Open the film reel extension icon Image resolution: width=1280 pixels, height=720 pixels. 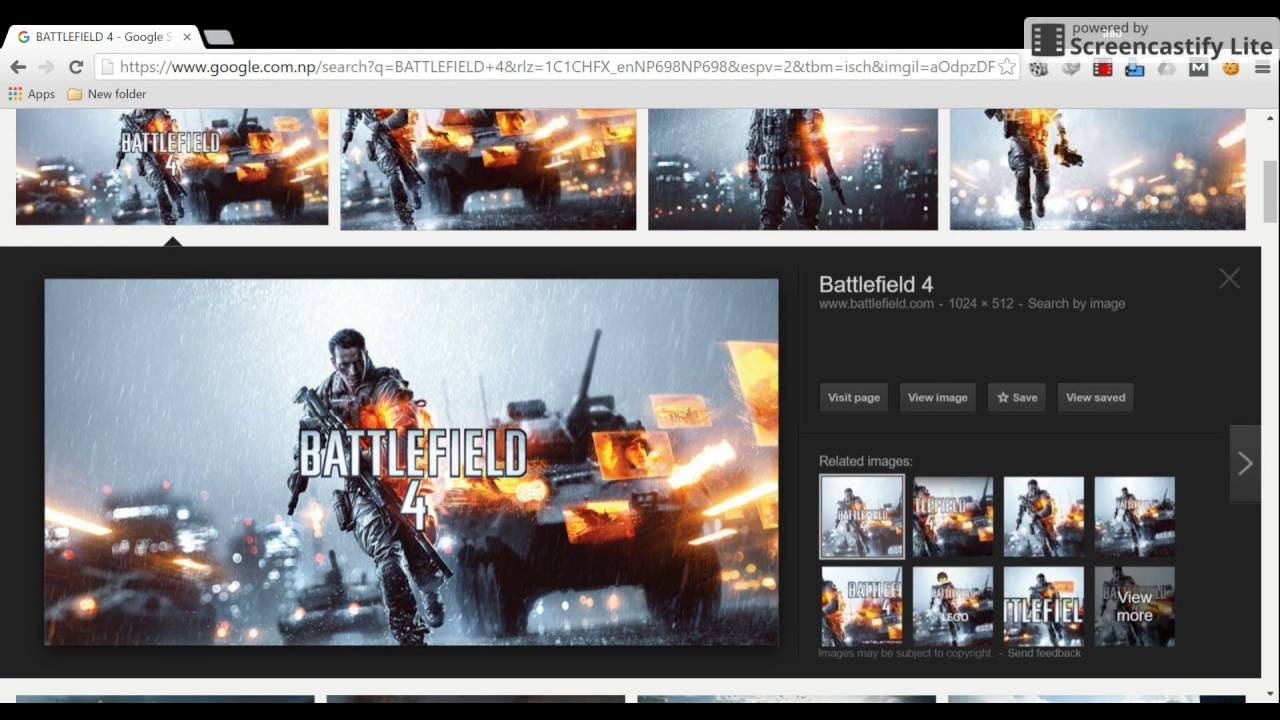click(x=1039, y=68)
